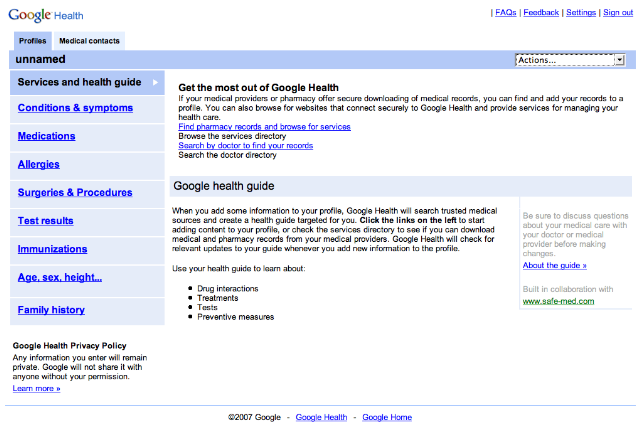
Task: Switch to the Medical contacts tab
Action: [x=89, y=41]
